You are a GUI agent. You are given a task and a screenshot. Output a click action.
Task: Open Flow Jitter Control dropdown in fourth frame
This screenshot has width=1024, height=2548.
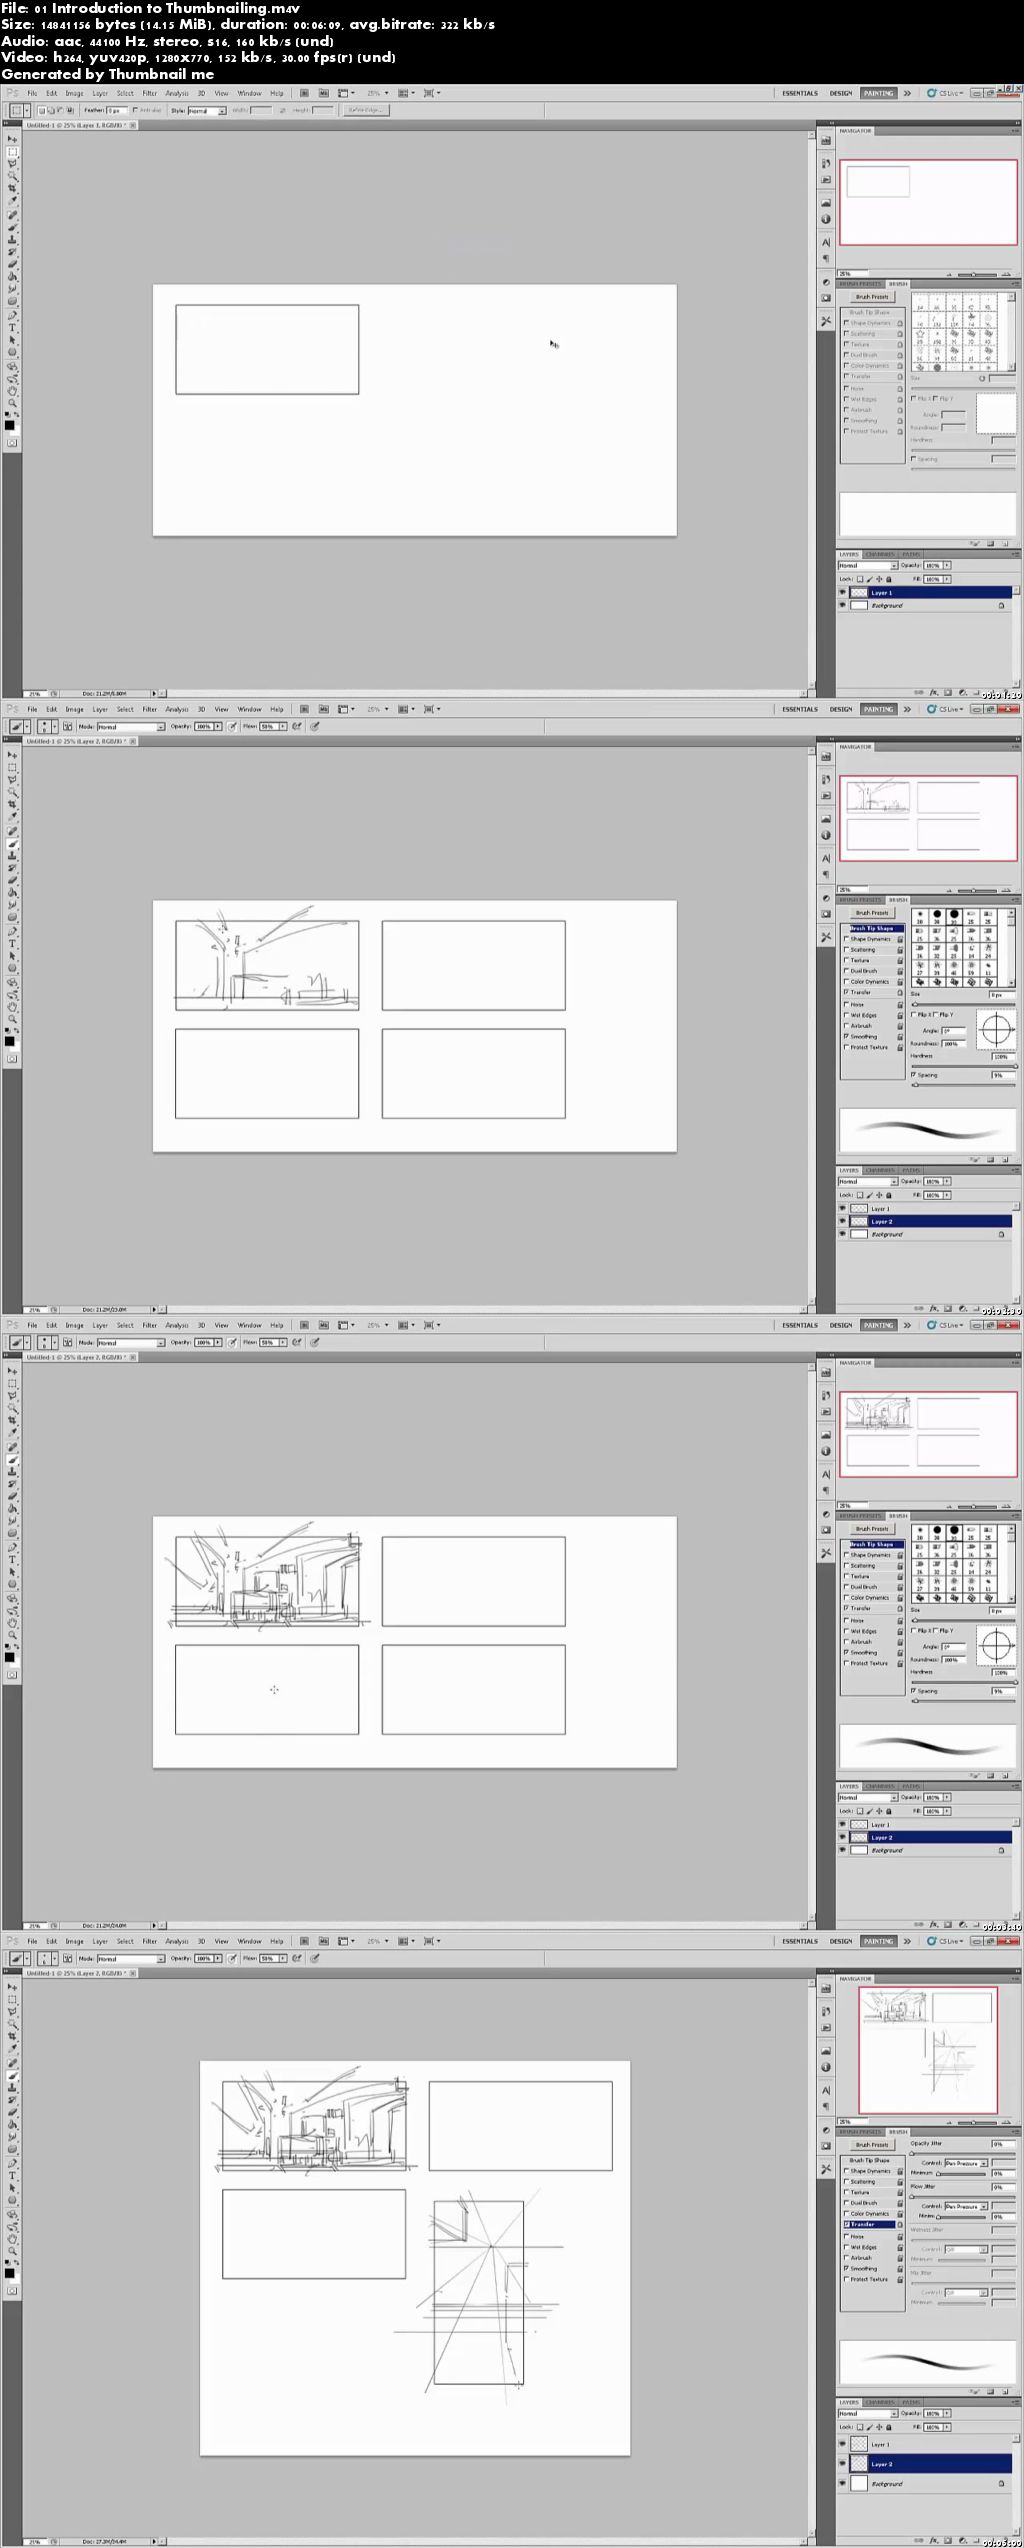pyautogui.click(x=966, y=2206)
